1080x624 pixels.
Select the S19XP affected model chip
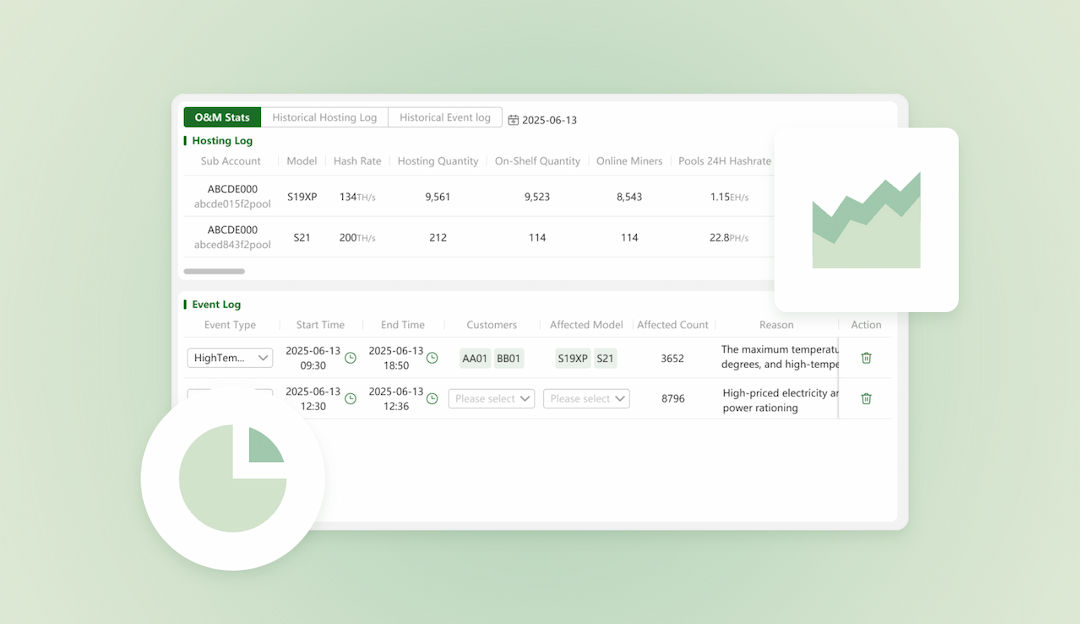click(575, 357)
